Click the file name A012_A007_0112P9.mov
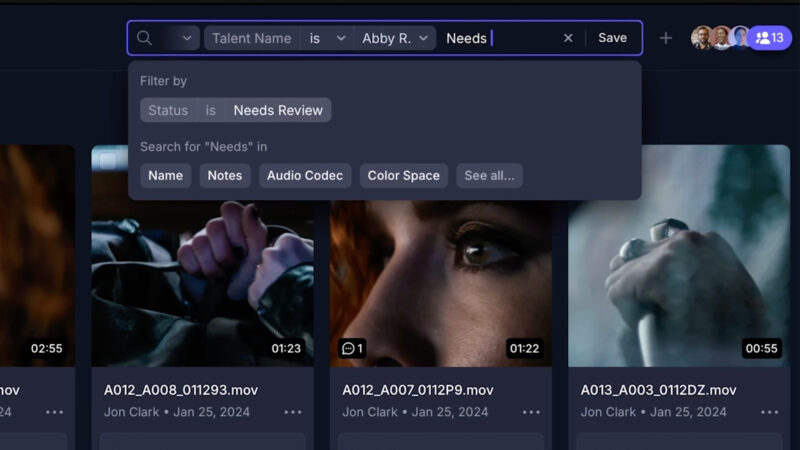This screenshot has height=450, width=800. tap(418, 390)
